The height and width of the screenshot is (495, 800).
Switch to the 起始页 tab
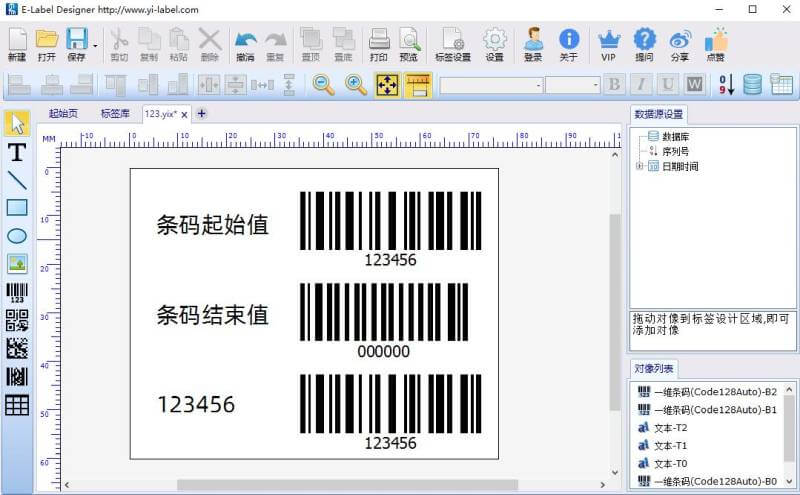point(63,113)
